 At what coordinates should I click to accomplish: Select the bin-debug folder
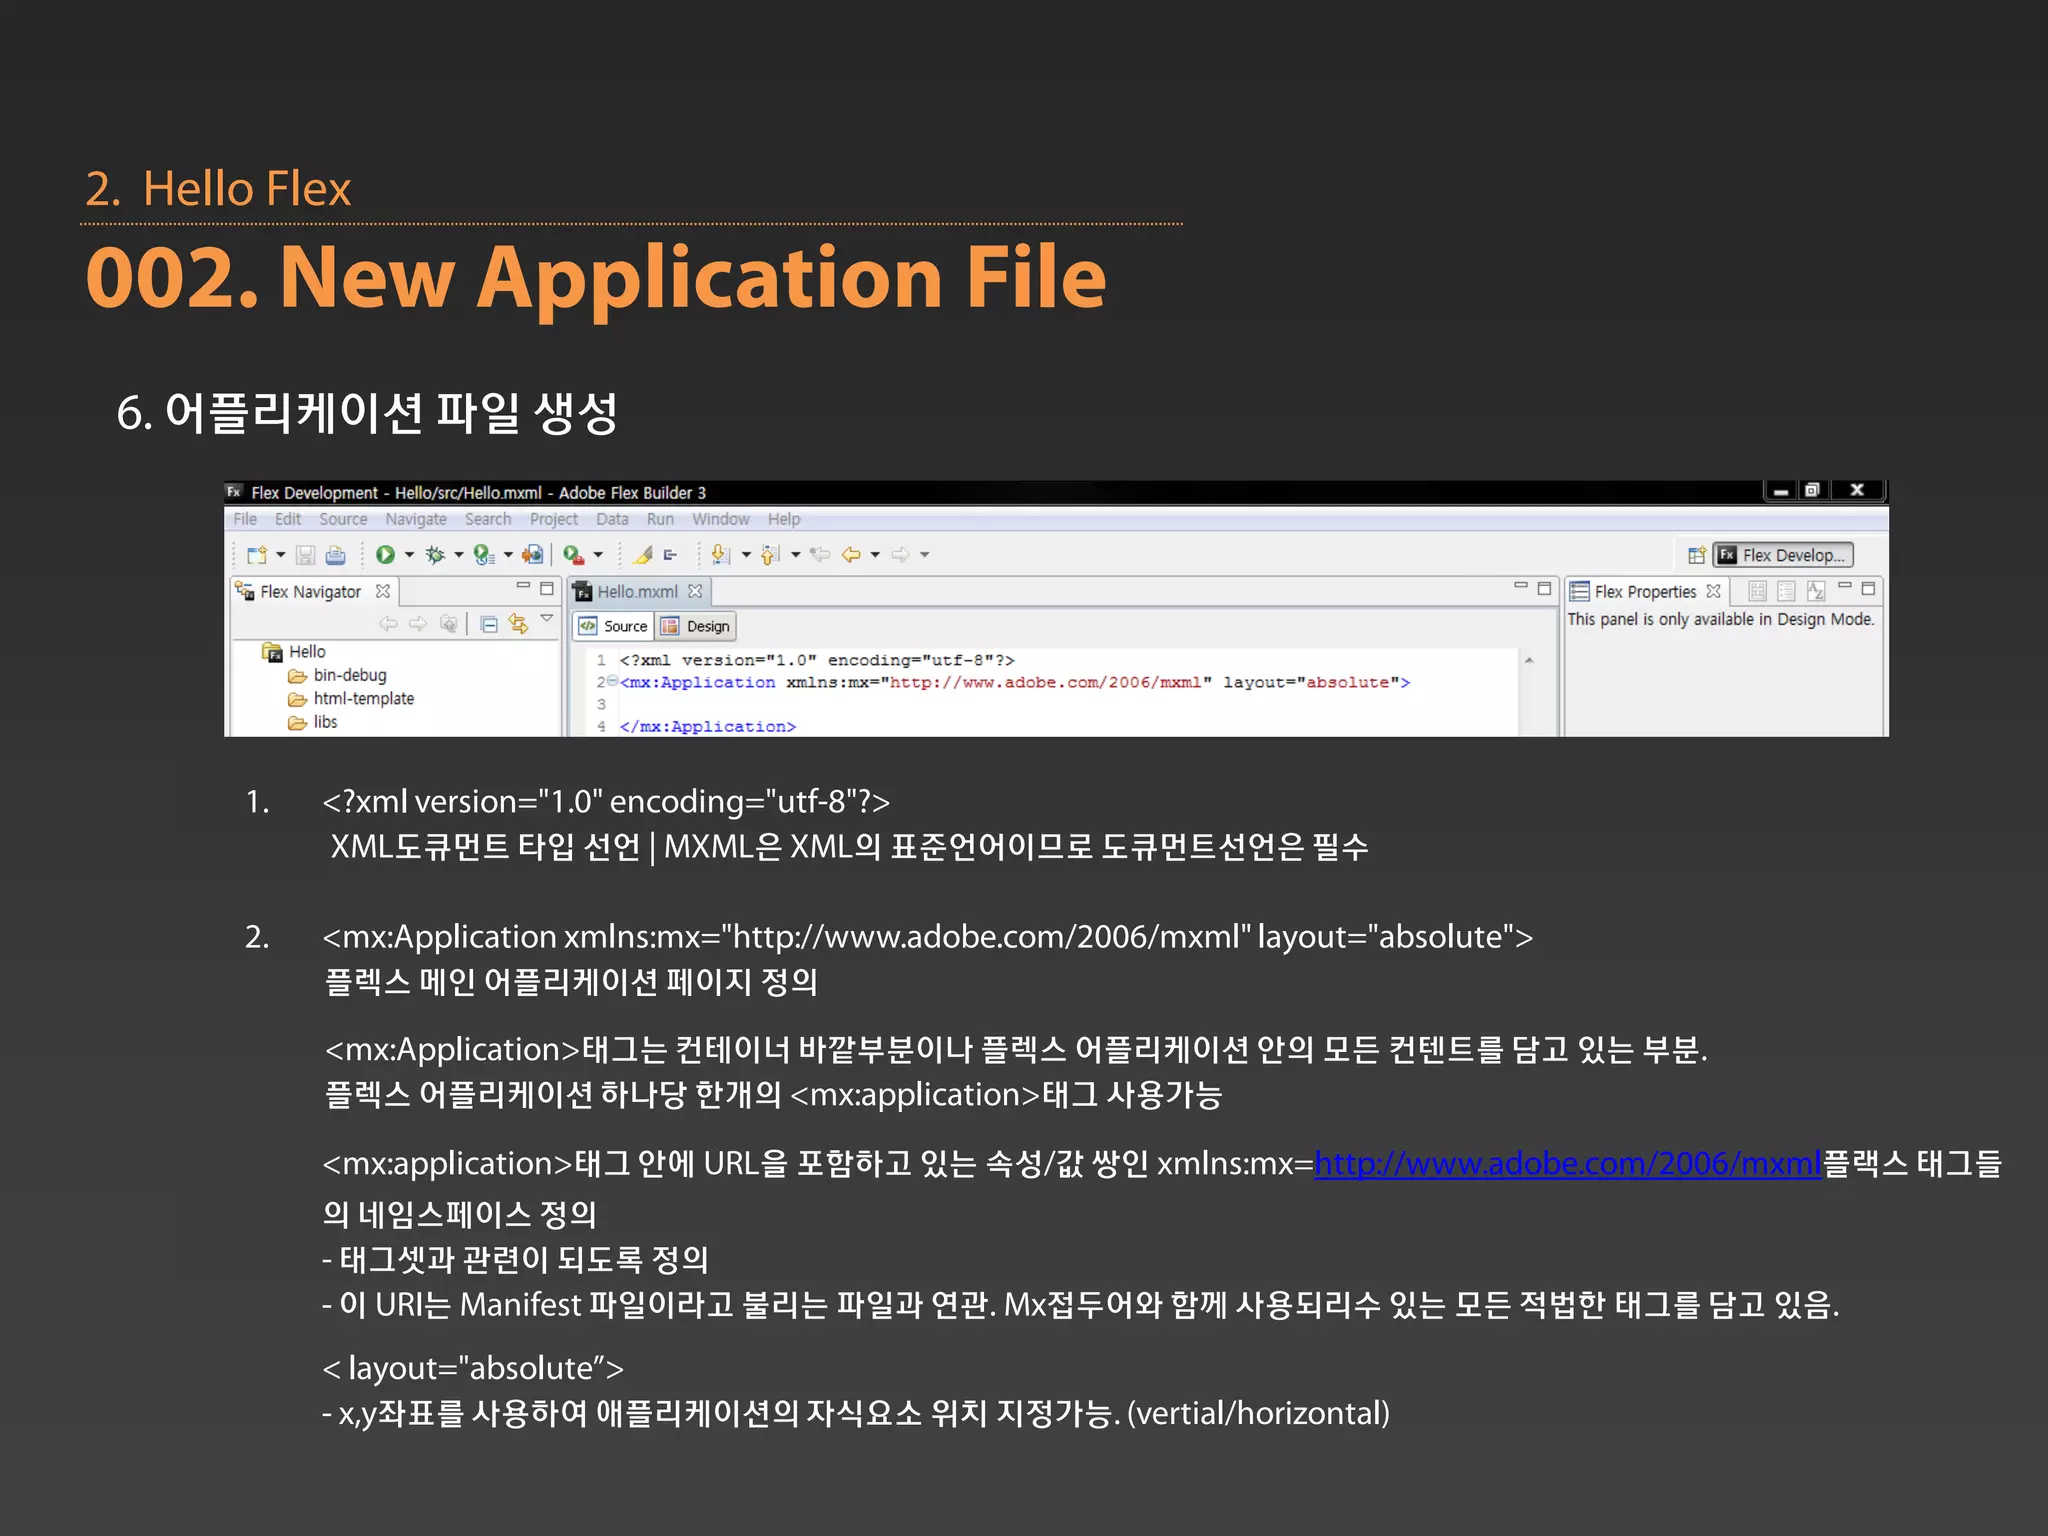pos(338,675)
